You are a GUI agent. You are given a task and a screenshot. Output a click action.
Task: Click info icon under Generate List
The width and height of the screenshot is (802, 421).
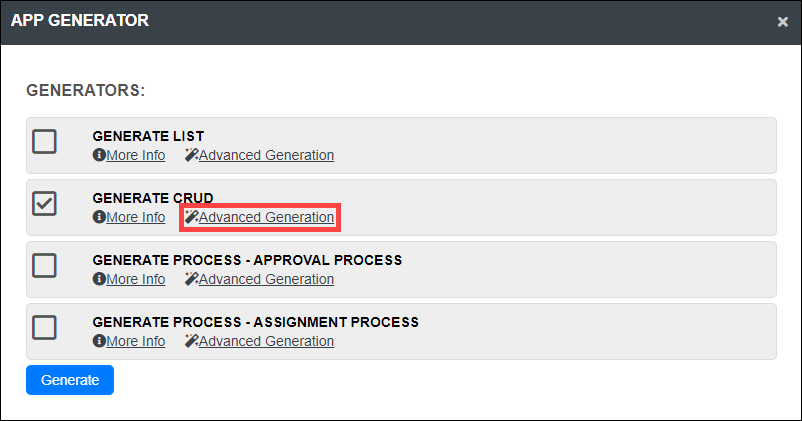pyautogui.click(x=99, y=156)
